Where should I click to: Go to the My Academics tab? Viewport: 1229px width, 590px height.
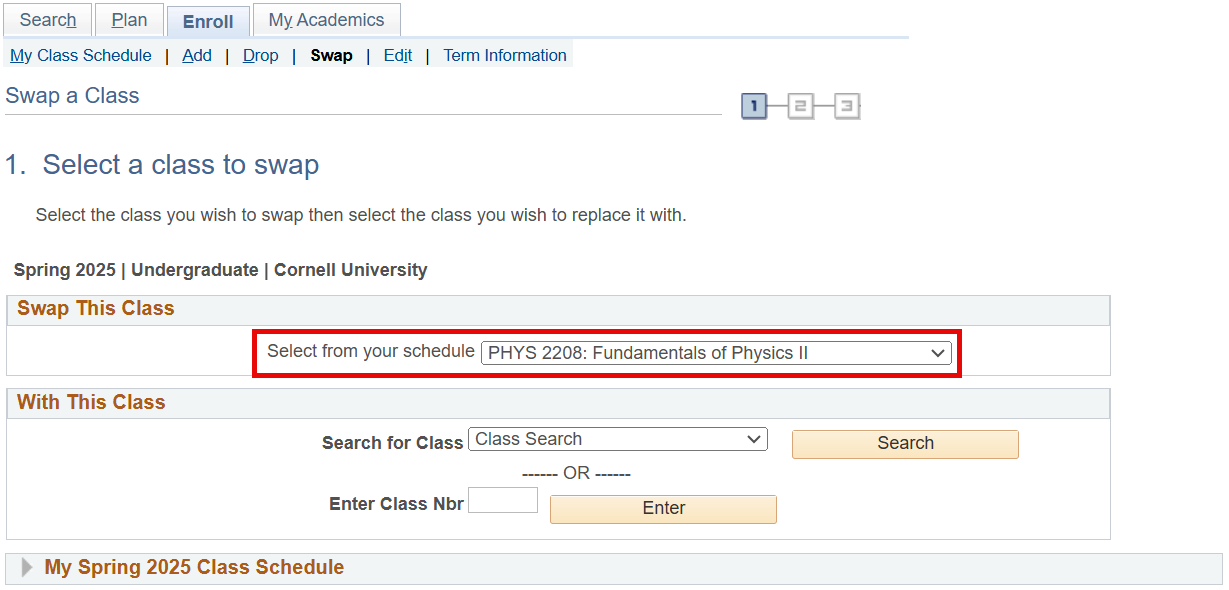click(326, 20)
